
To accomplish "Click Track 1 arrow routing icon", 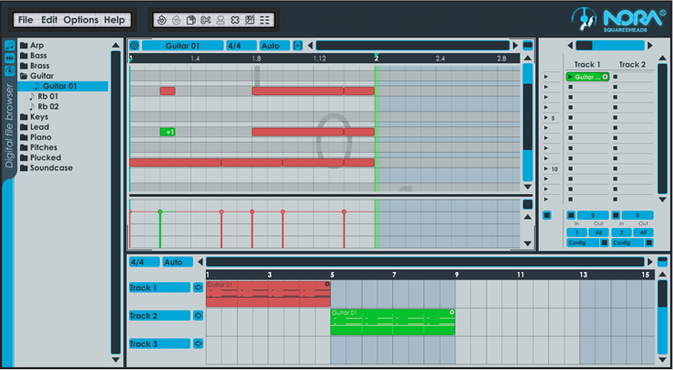I will (198, 288).
